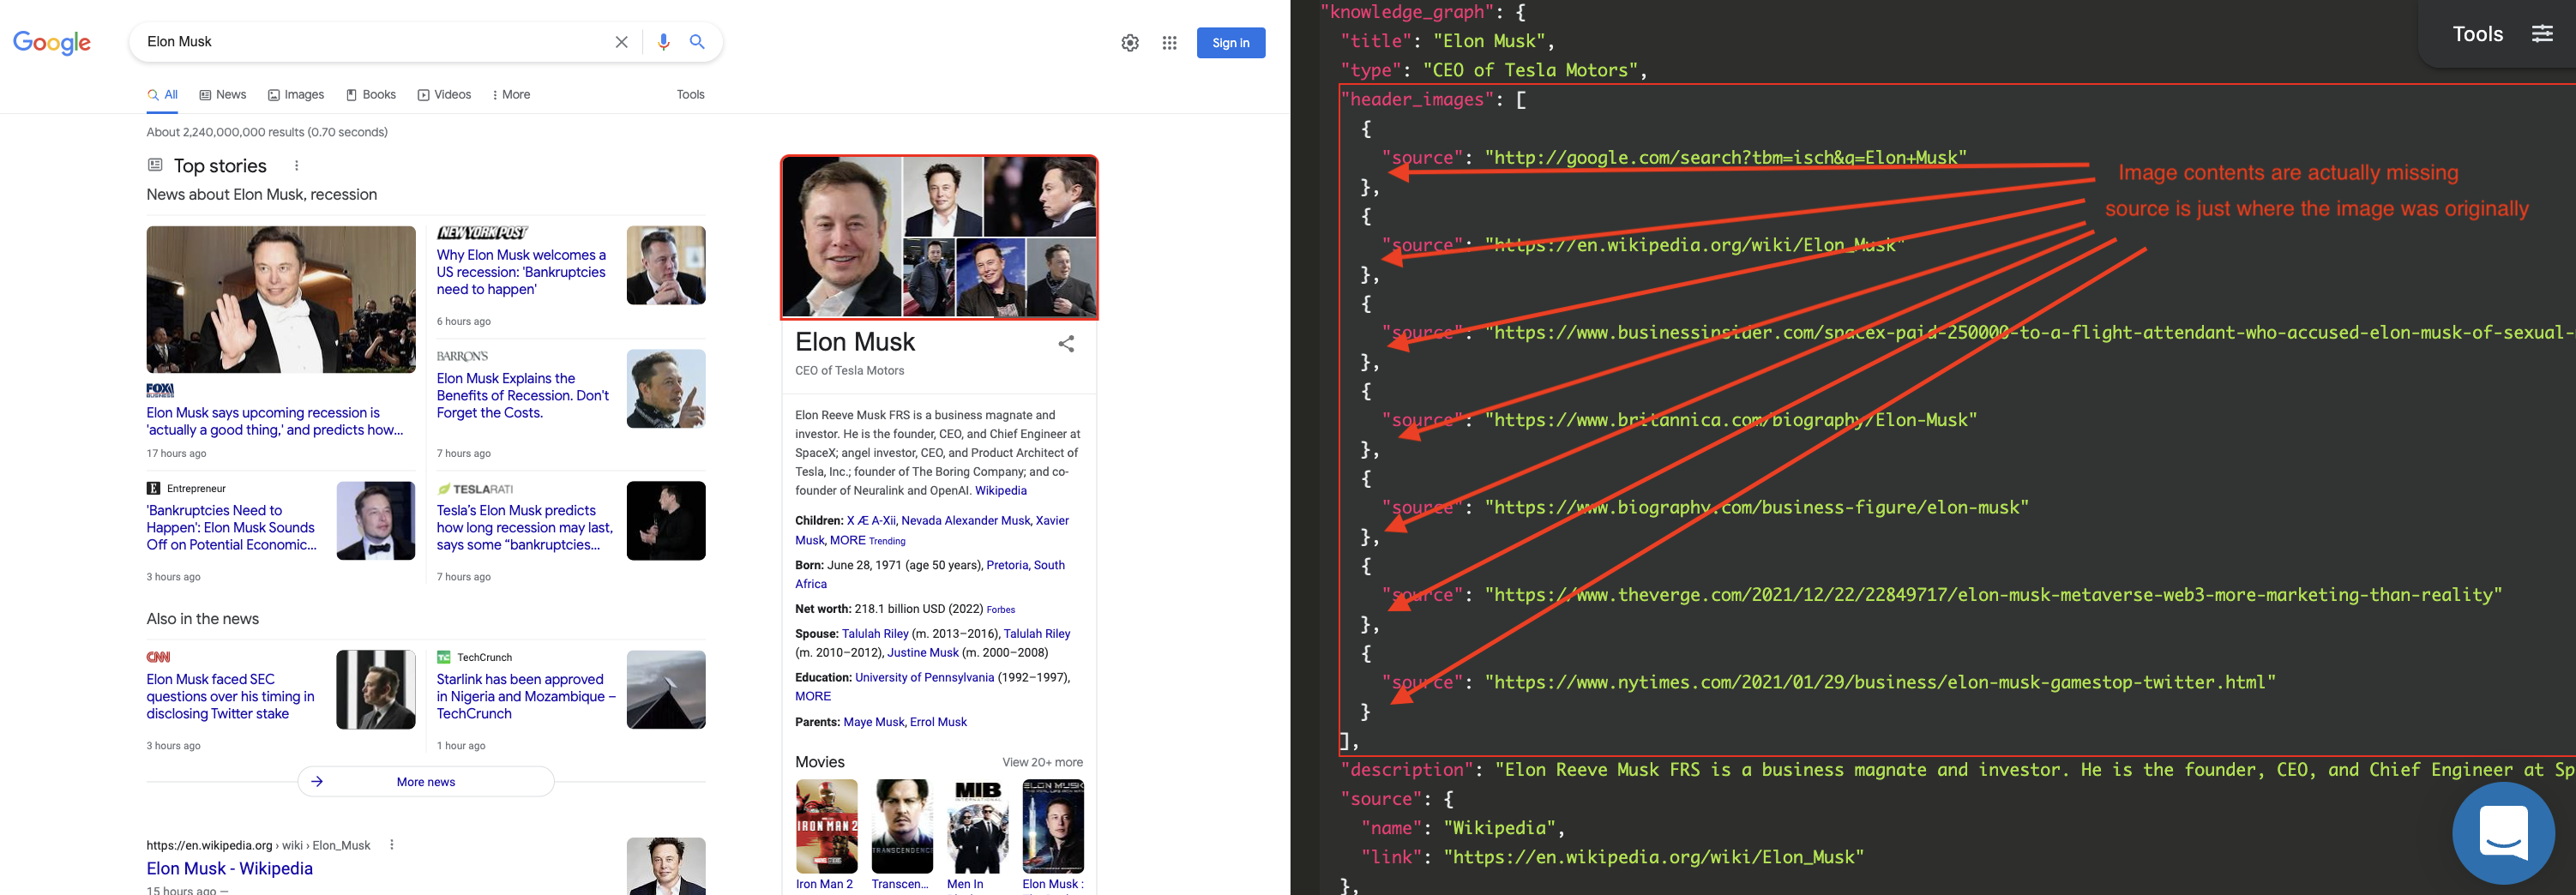The width and height of the screenshot is (2576, 895).
Task: Open the Top stories three-dot menu
Action: [296, 165]
